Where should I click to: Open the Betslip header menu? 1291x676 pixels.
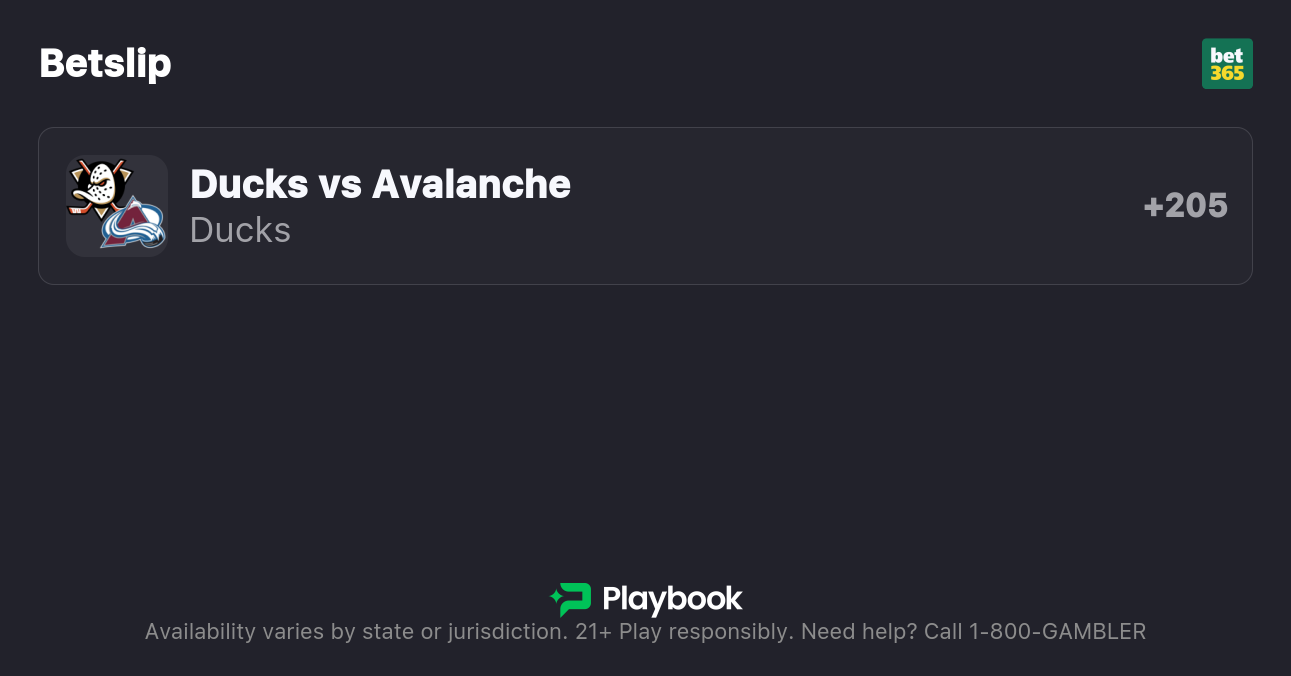click(x=105, y=63)
